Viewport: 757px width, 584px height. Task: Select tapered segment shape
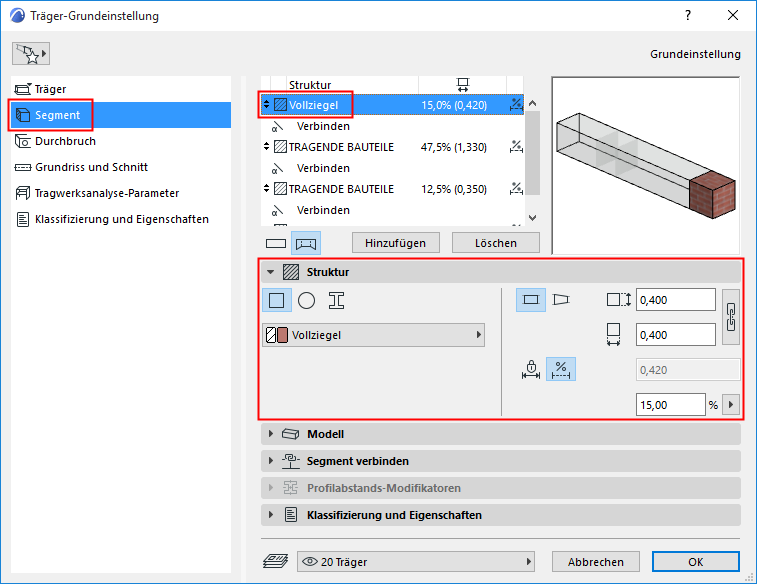point(561,300)
